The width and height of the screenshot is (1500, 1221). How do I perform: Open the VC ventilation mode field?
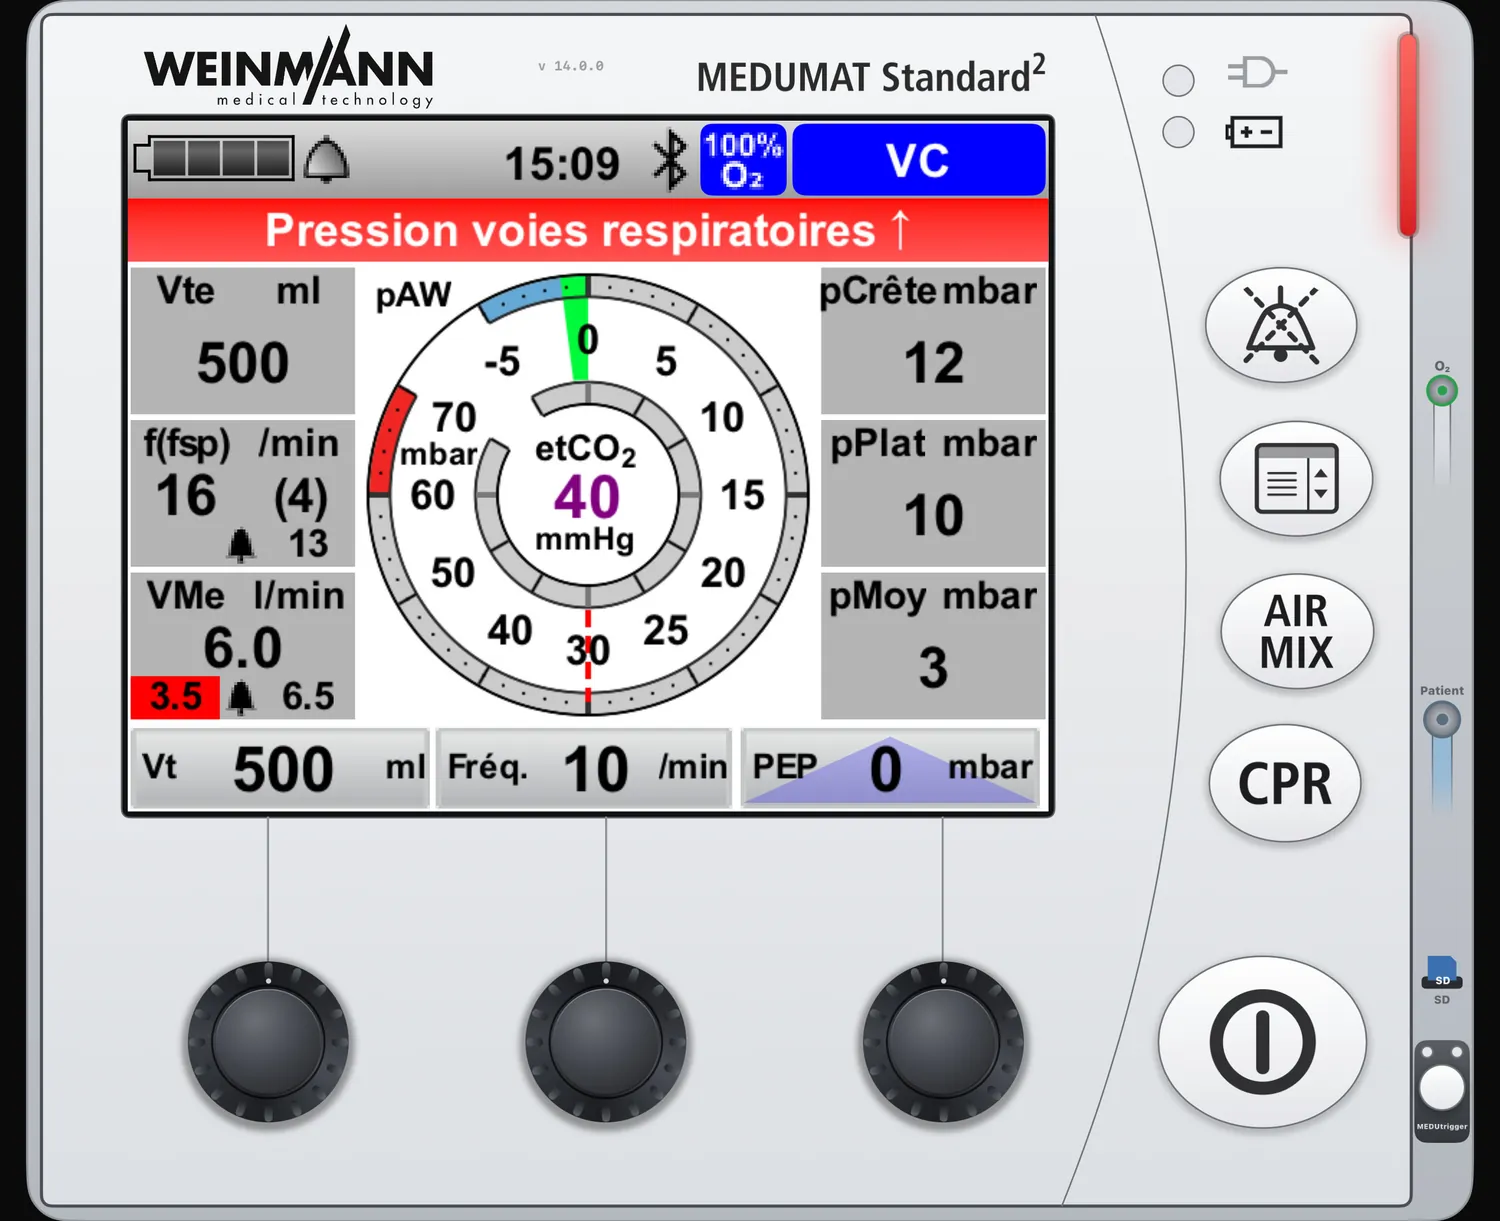click(919, 160)
